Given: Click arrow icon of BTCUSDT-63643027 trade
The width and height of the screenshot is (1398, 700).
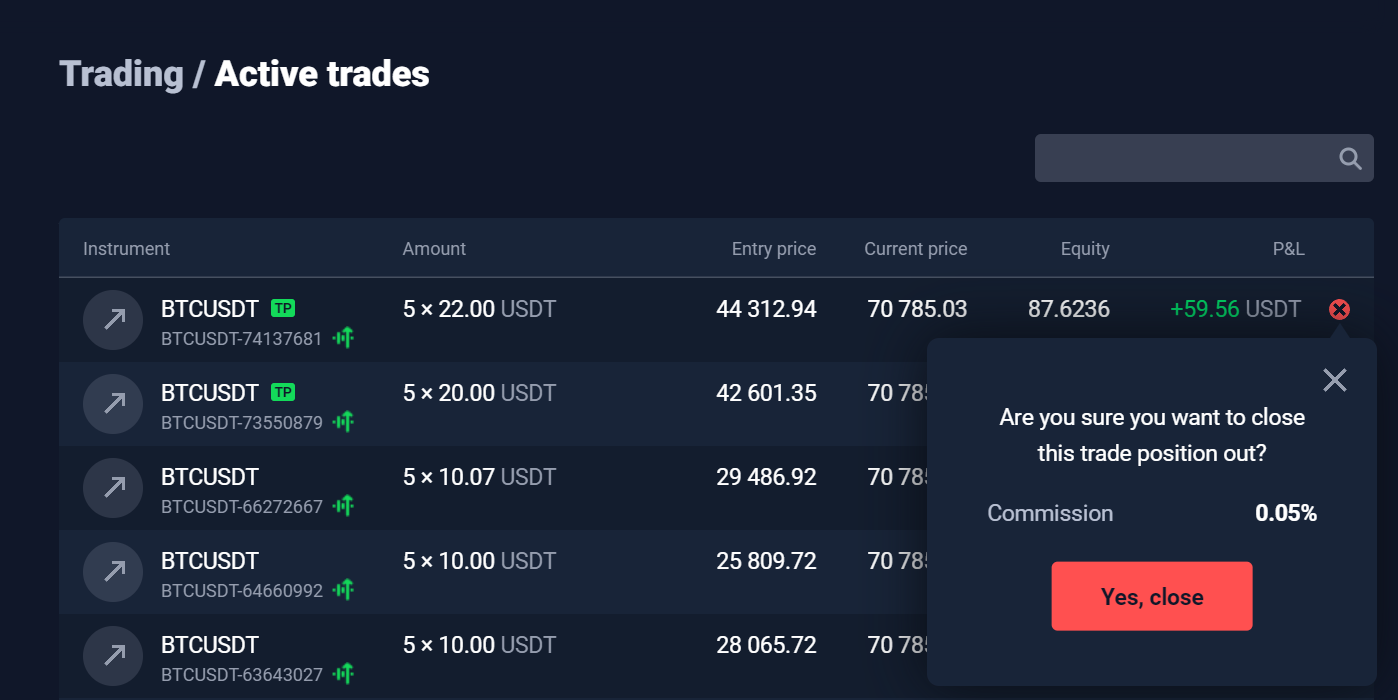Looking at the screenshot, I should click(114, 656).
